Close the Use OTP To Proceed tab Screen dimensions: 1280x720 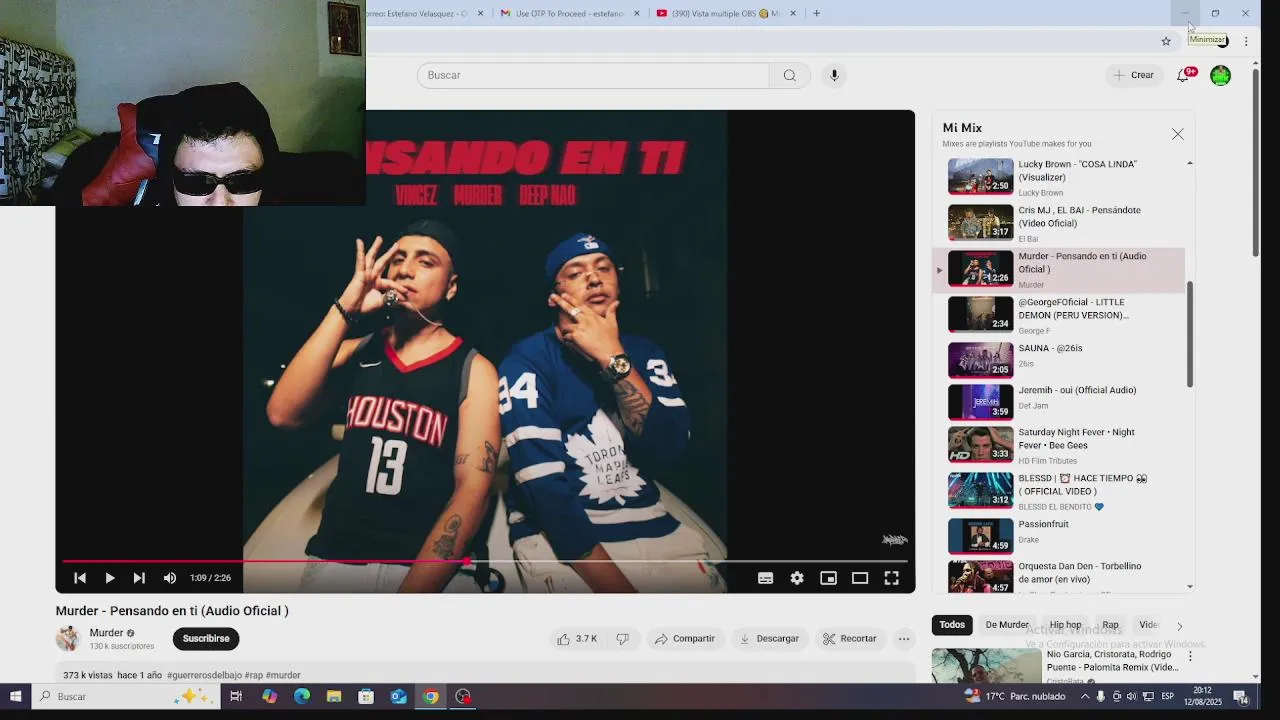(x=637, y=13)
